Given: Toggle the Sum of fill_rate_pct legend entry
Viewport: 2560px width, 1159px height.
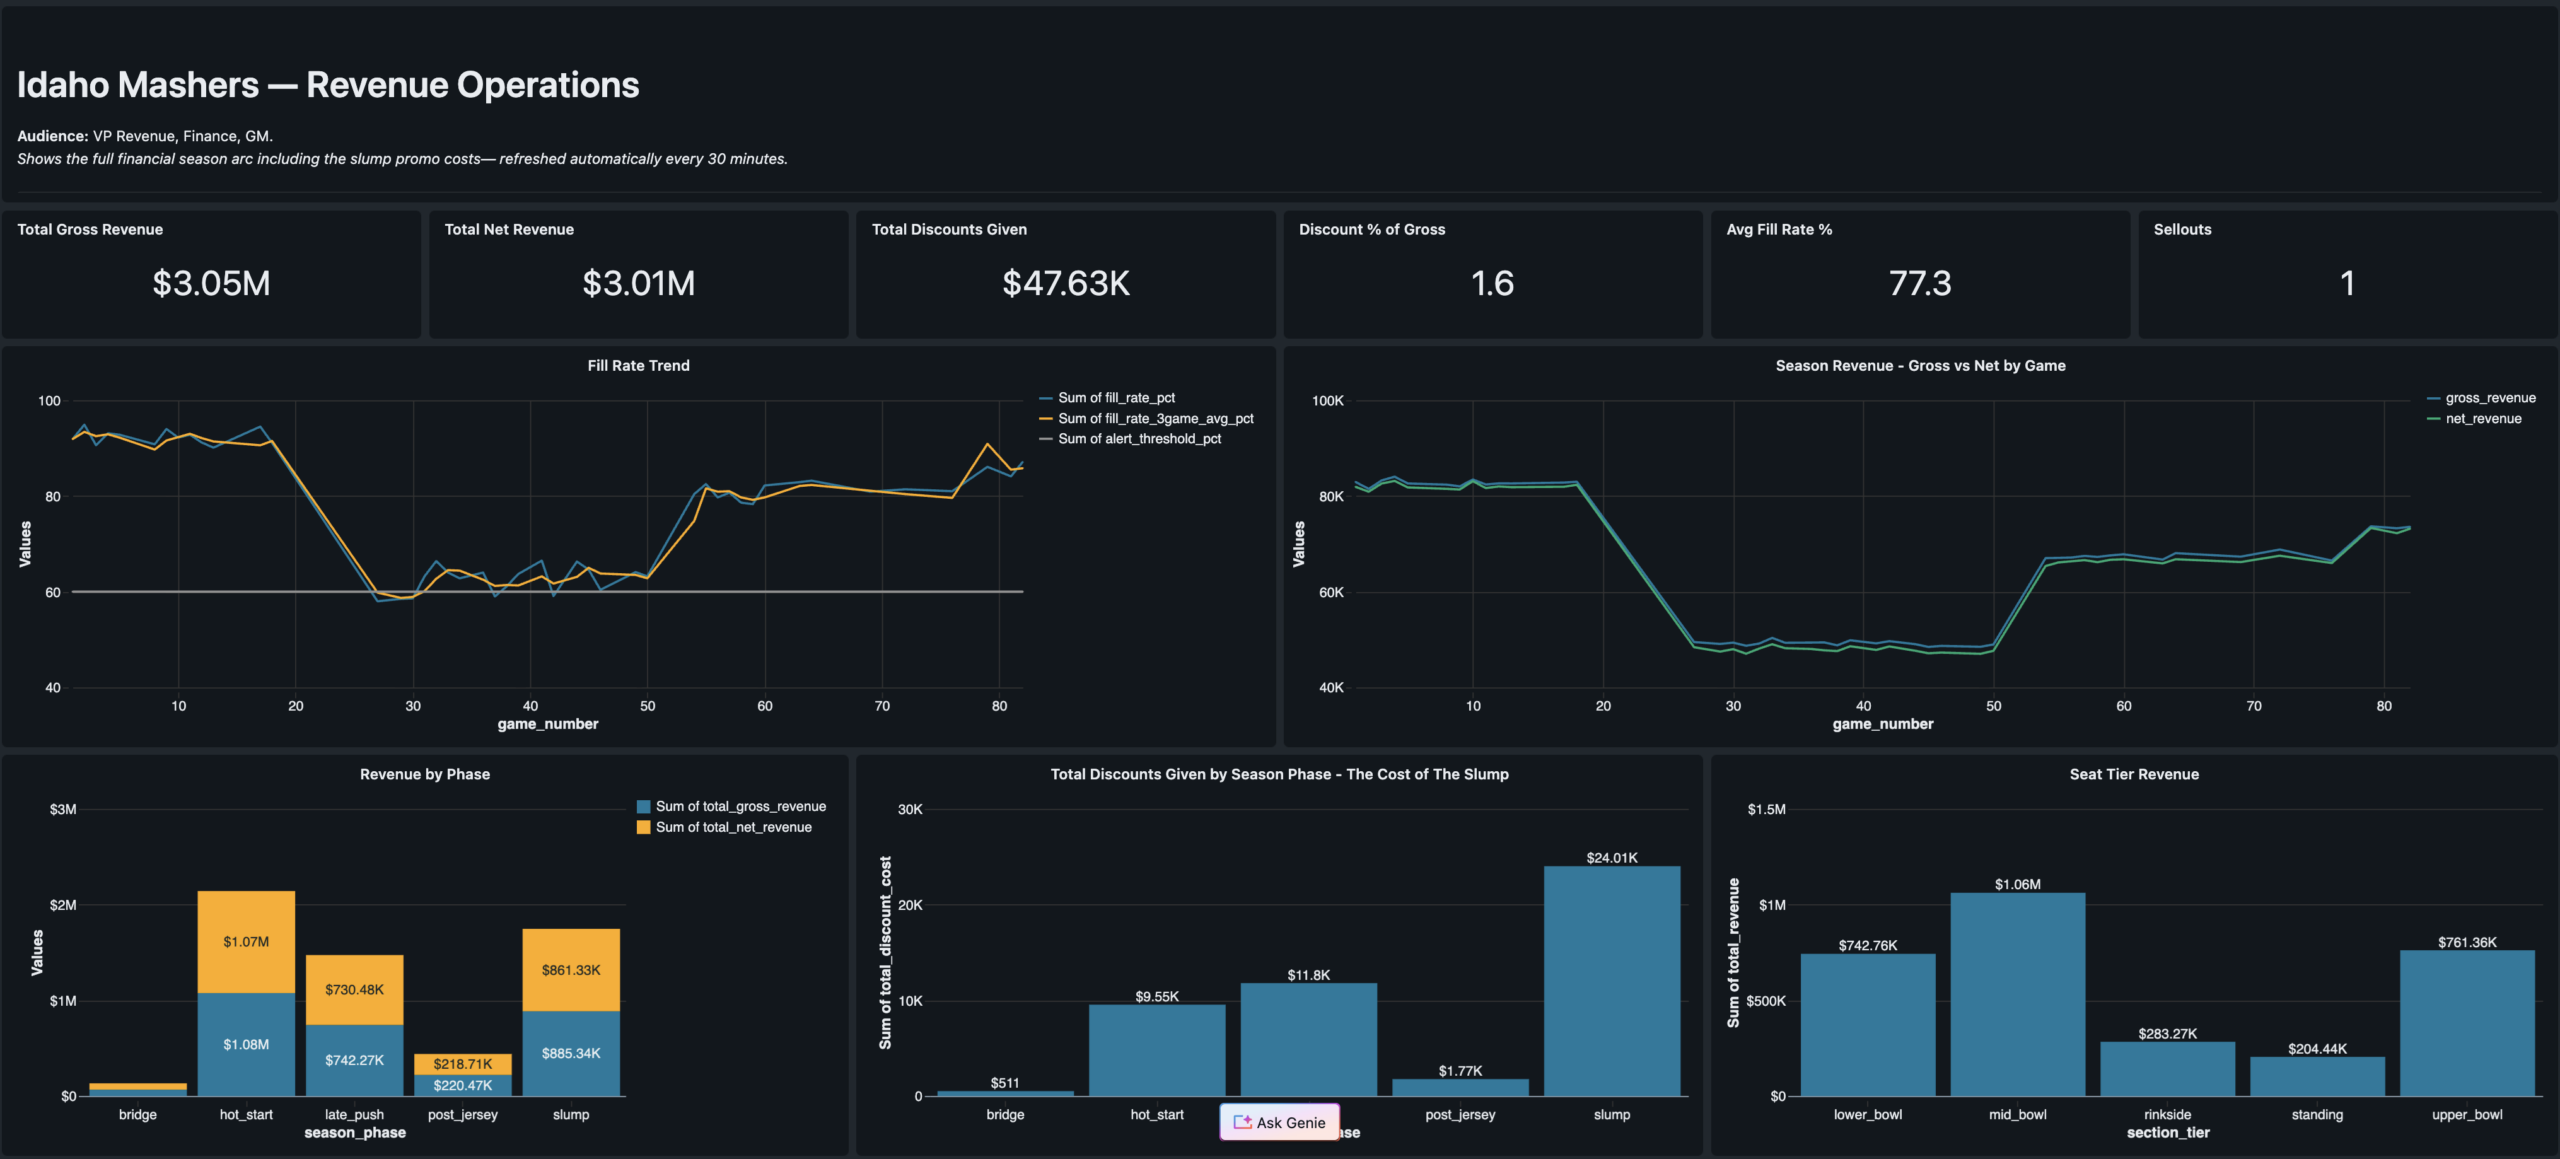Looking at the screenshot, I should (x=1107, y=398).
